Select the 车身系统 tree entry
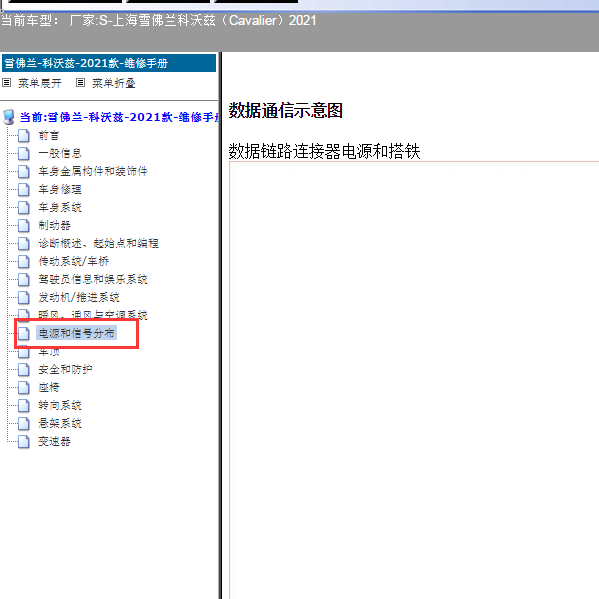The image size is (599, 599). pyautogui.click(x=60, y=207)
